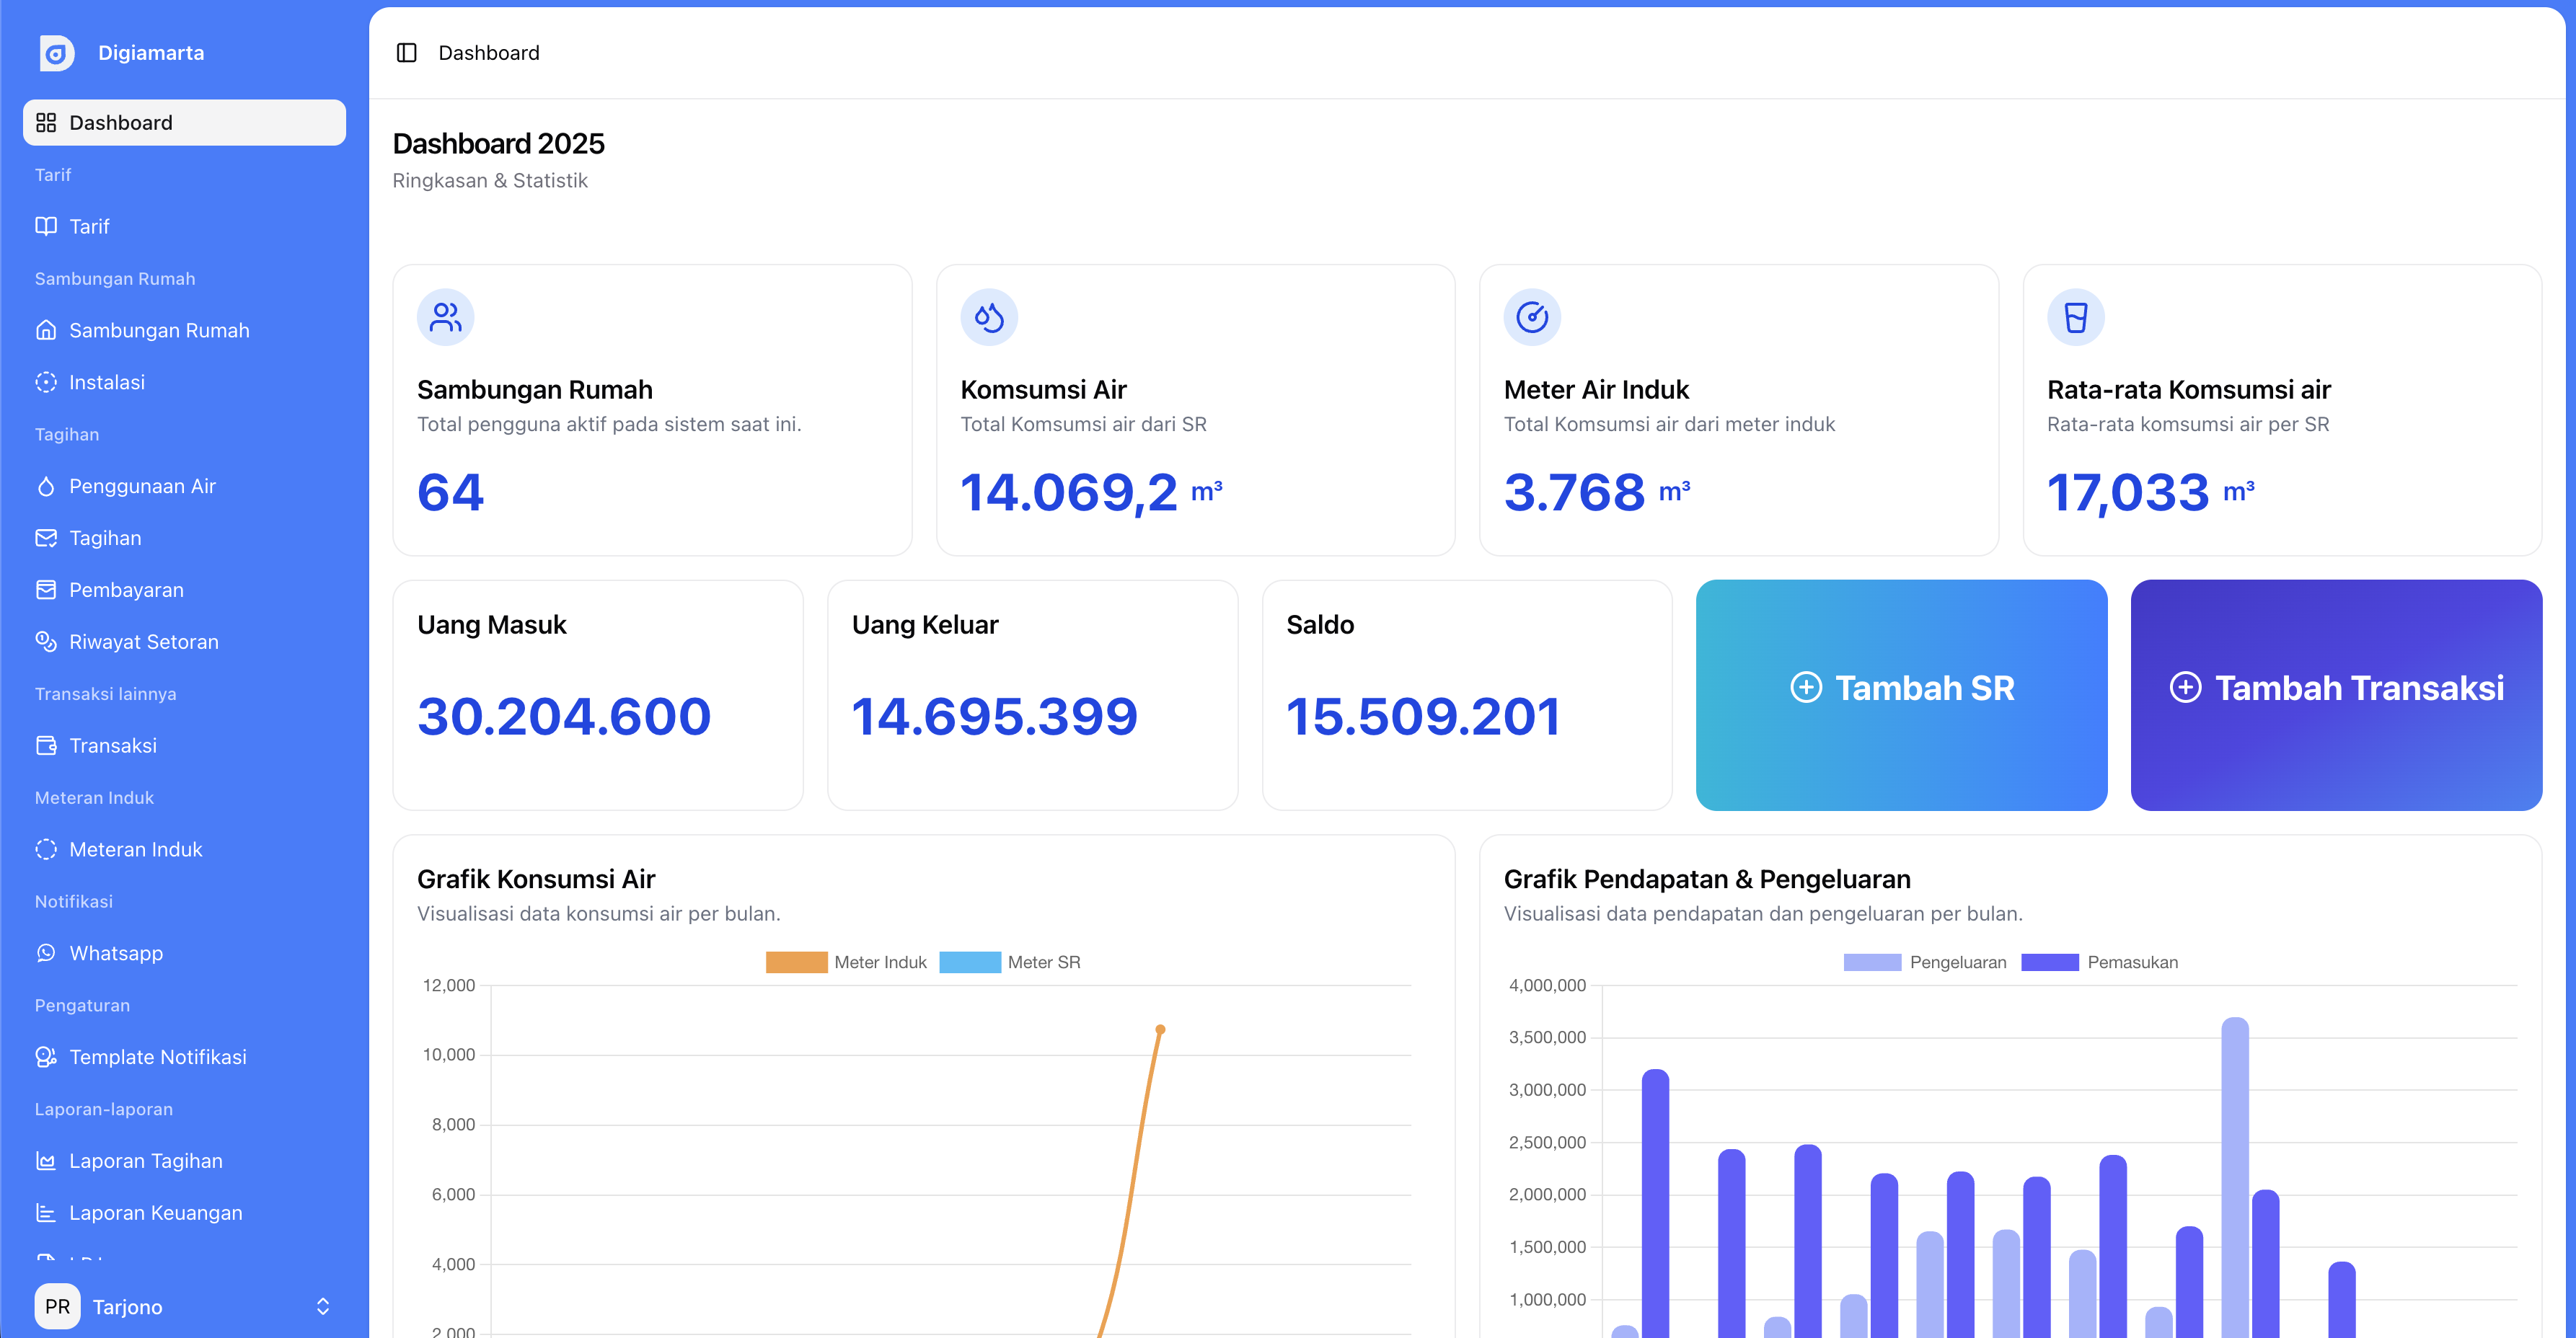Toggle the sidebar panel icon

(x=406, y=53)
